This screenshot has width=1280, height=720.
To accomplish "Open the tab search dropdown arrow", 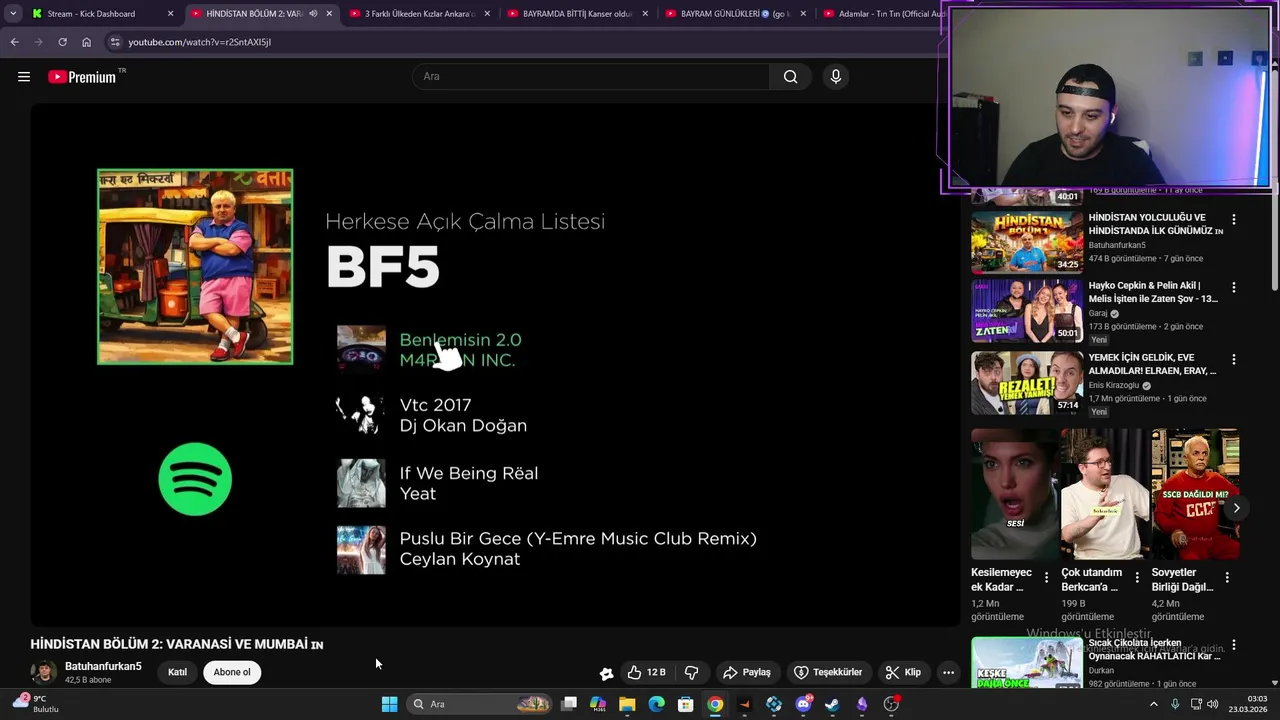I will point(13,14).
